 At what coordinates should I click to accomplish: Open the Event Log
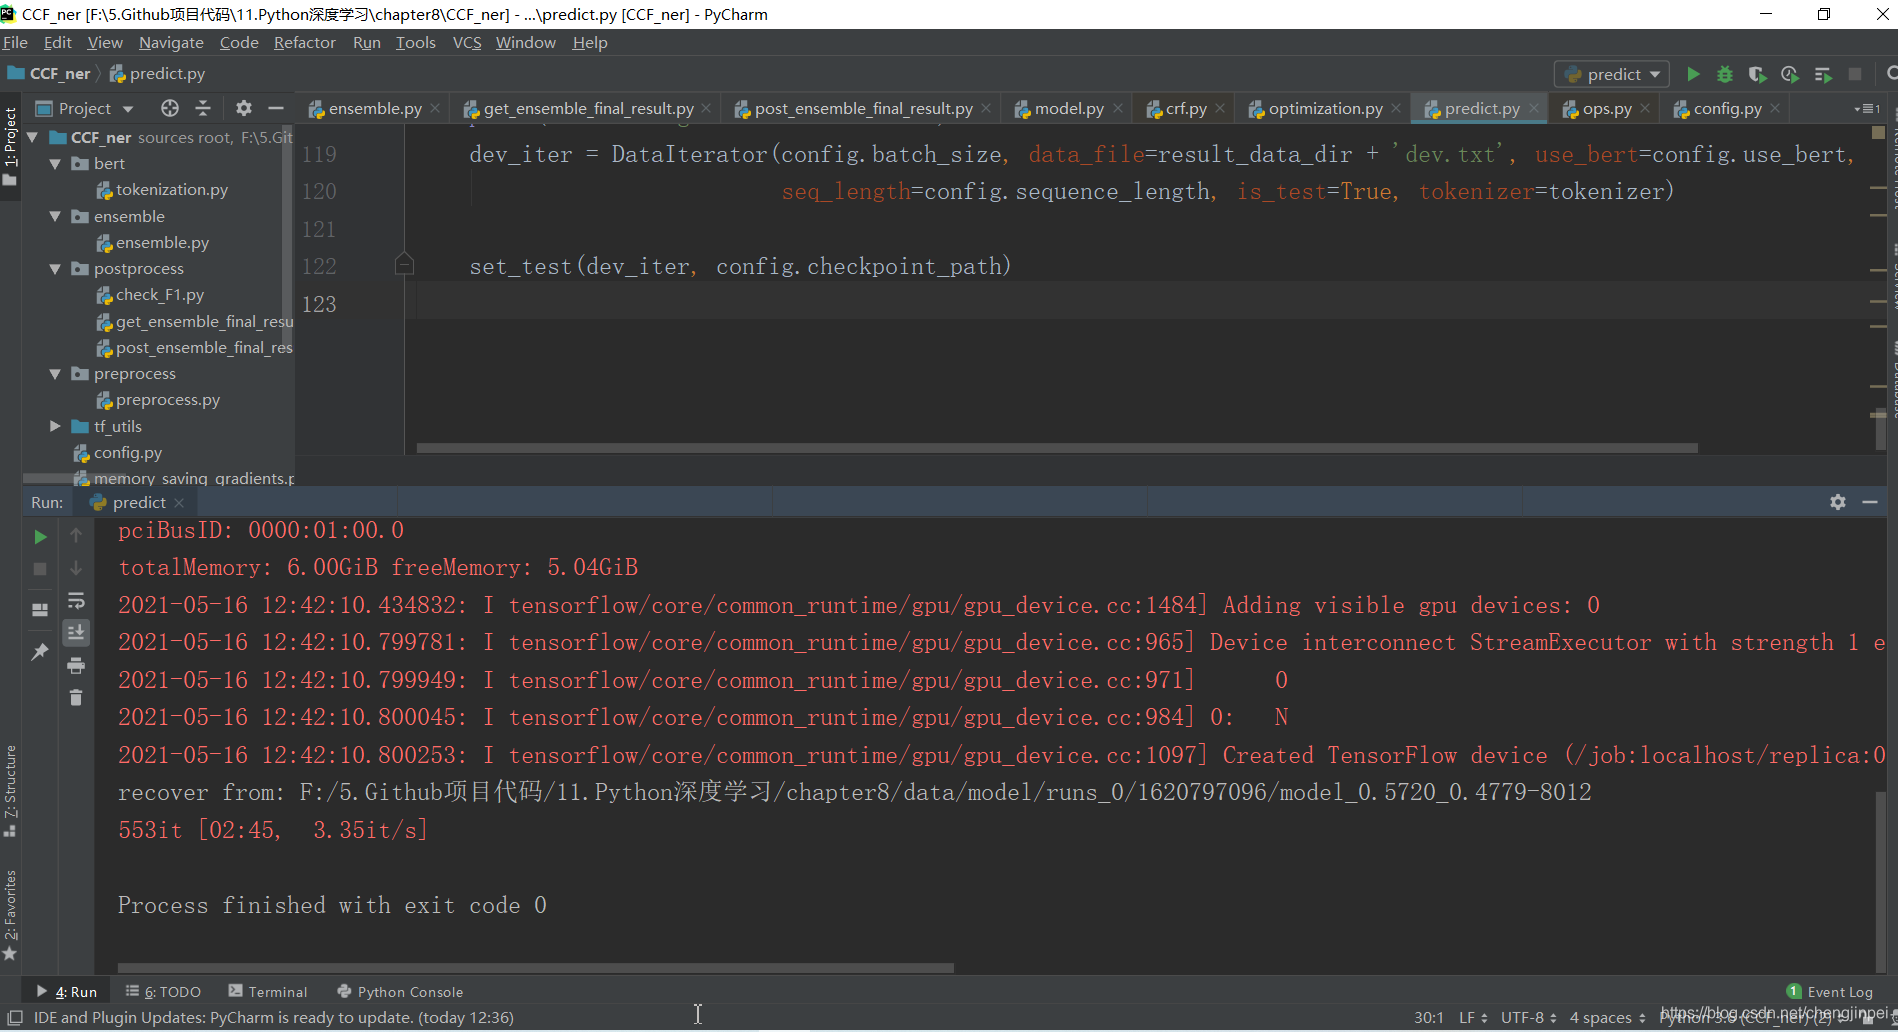1830,991
